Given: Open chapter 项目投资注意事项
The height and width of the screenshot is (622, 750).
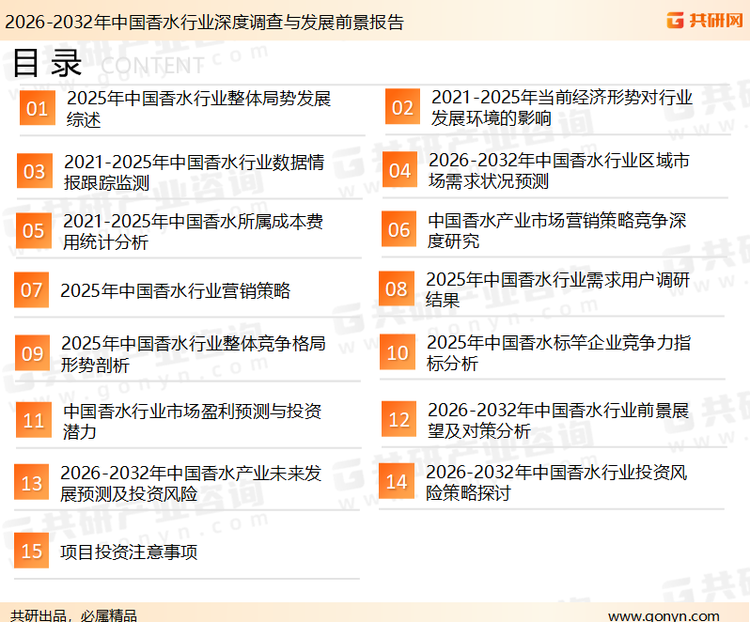Looking at the screenshot, I should click(129, 552).
